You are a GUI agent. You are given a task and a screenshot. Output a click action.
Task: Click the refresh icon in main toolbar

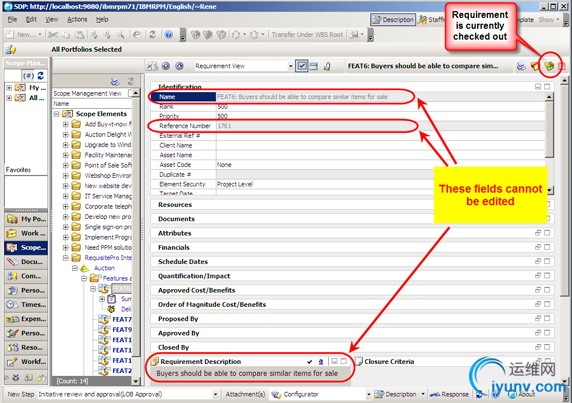(152, 35)
